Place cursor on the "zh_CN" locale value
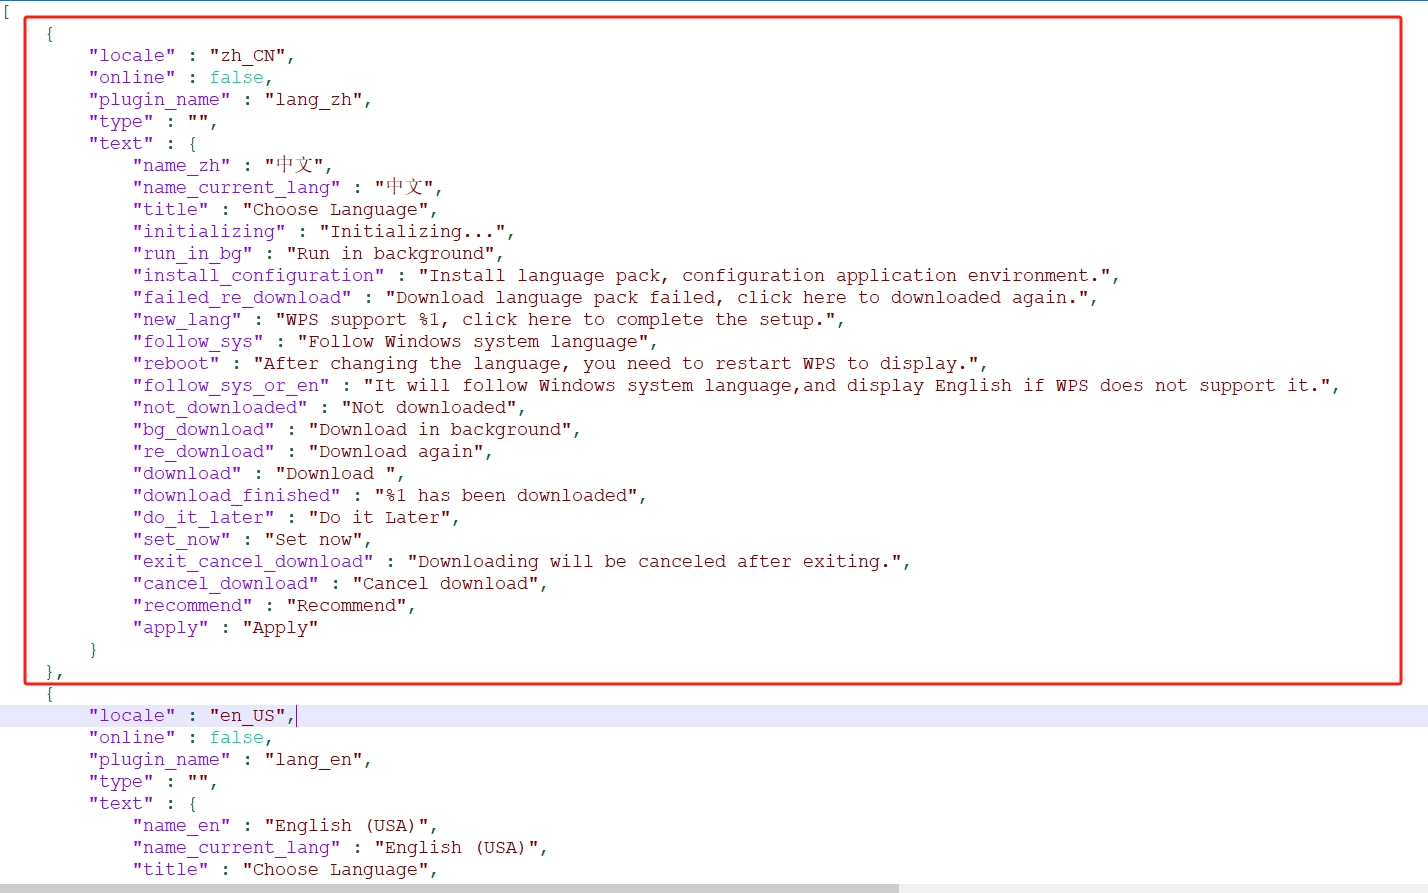 (x=248, y=56)
